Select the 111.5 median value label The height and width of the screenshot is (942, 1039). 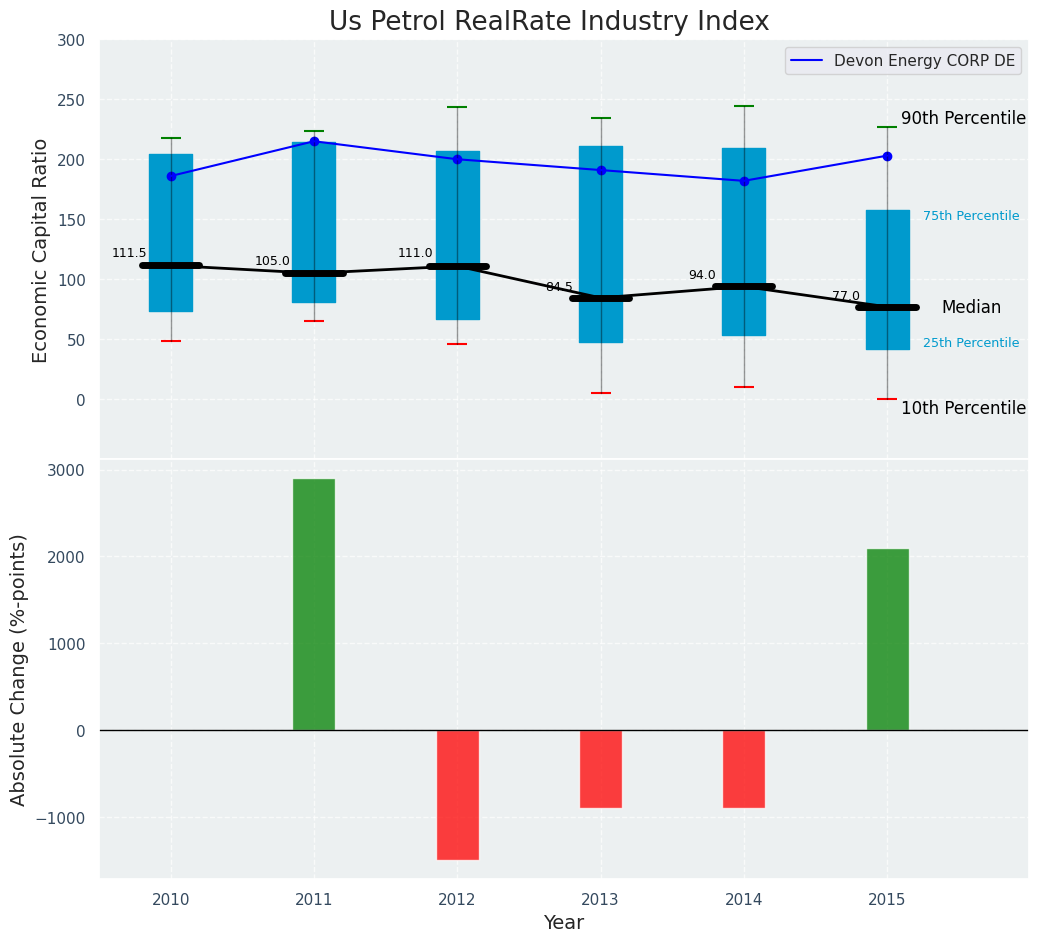pos(129,253)
